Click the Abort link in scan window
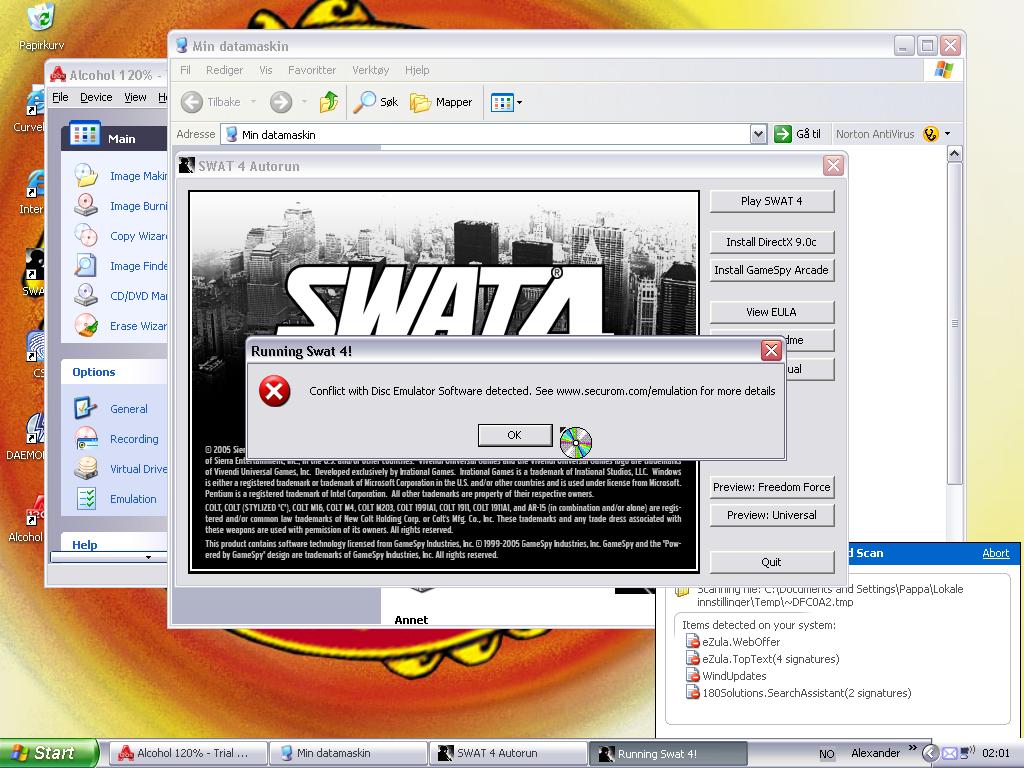The image size is (1024, 768). 995,553
